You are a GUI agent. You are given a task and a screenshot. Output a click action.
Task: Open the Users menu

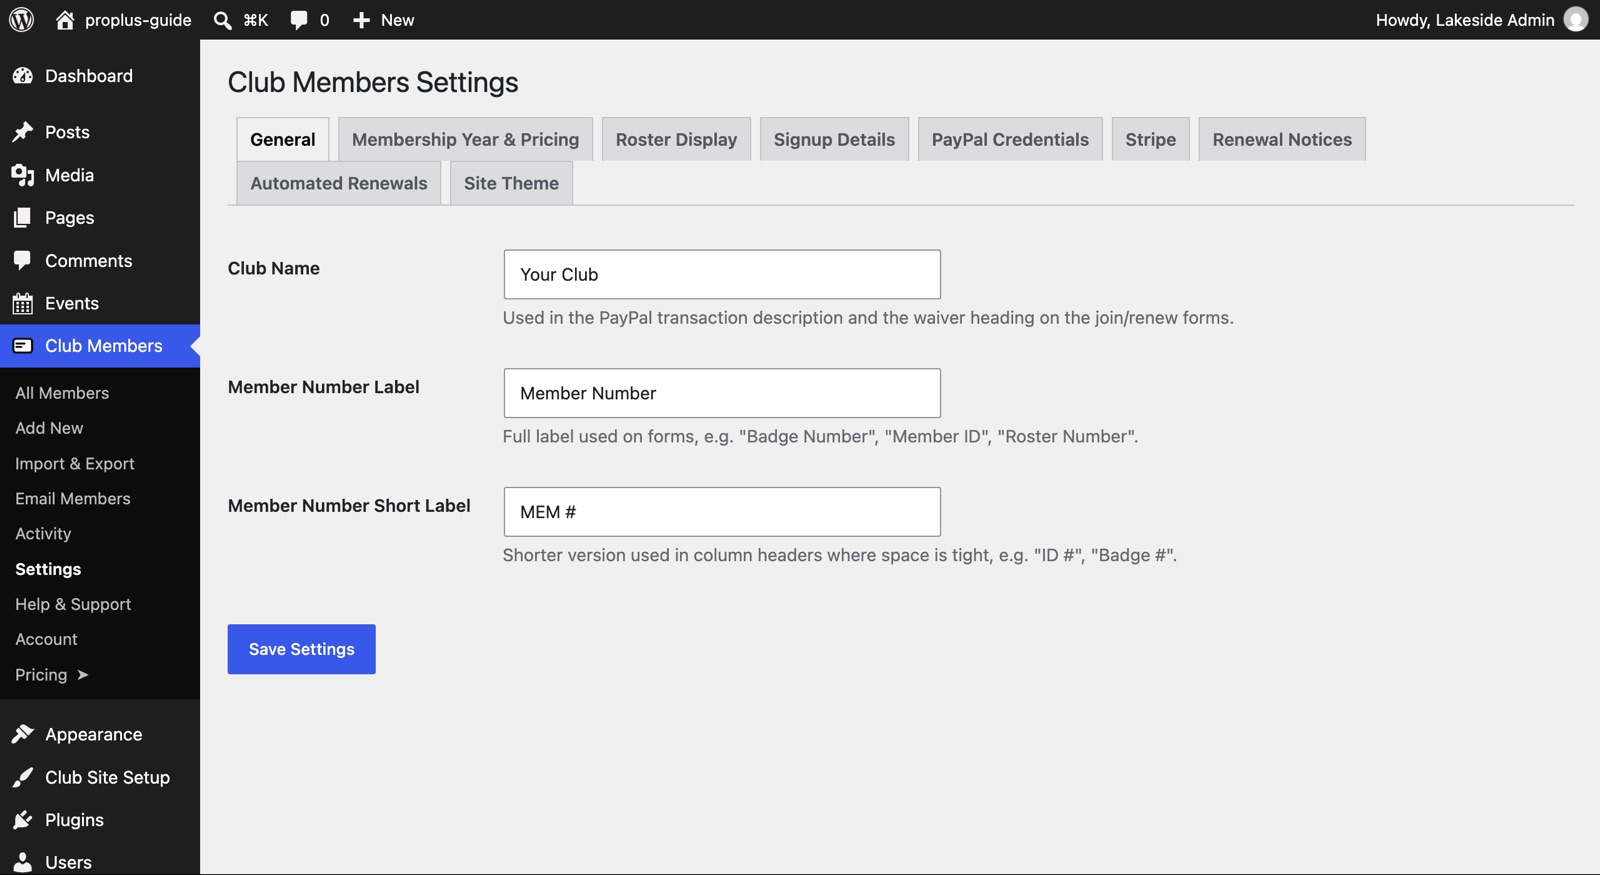pyautogui.click(x=100, y=862)
